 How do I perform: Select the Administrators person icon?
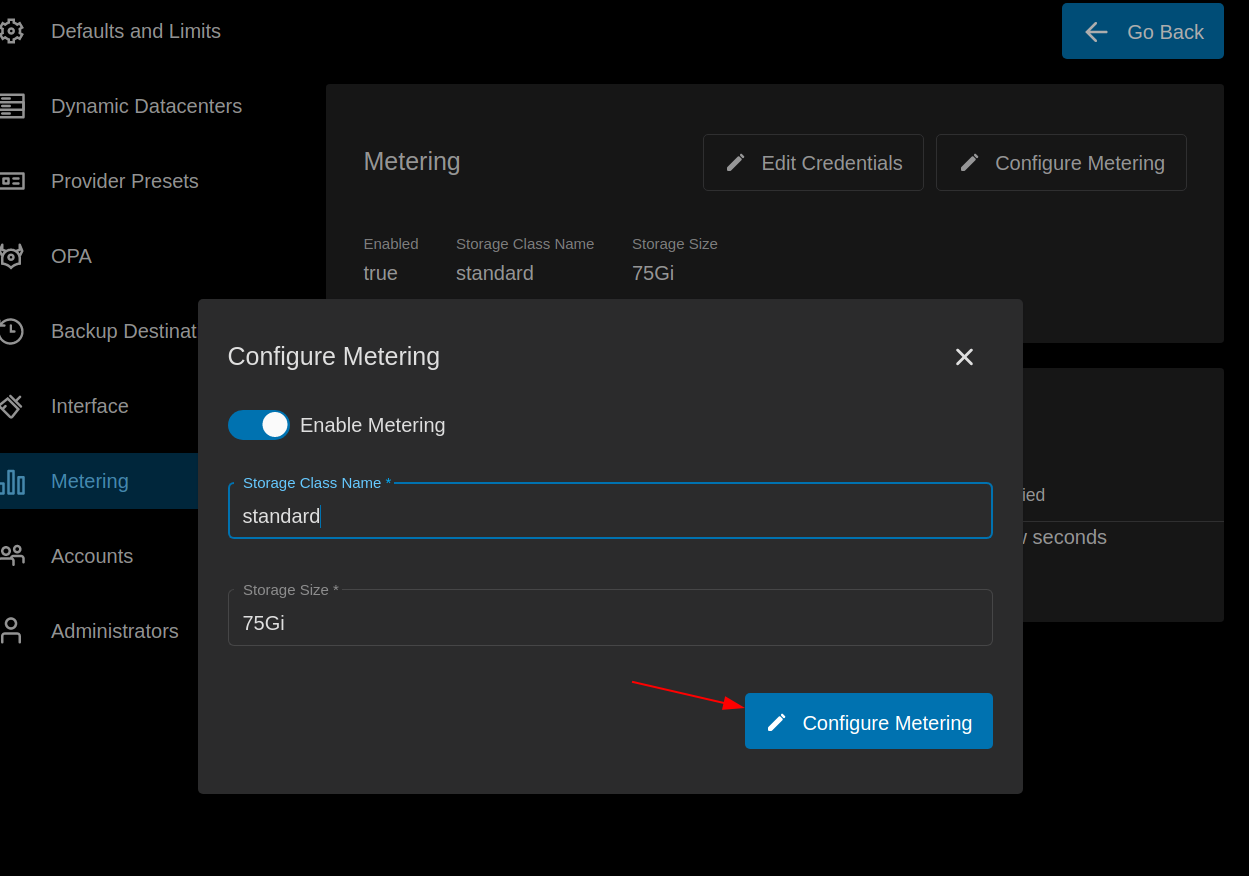(x=13, y=631)
